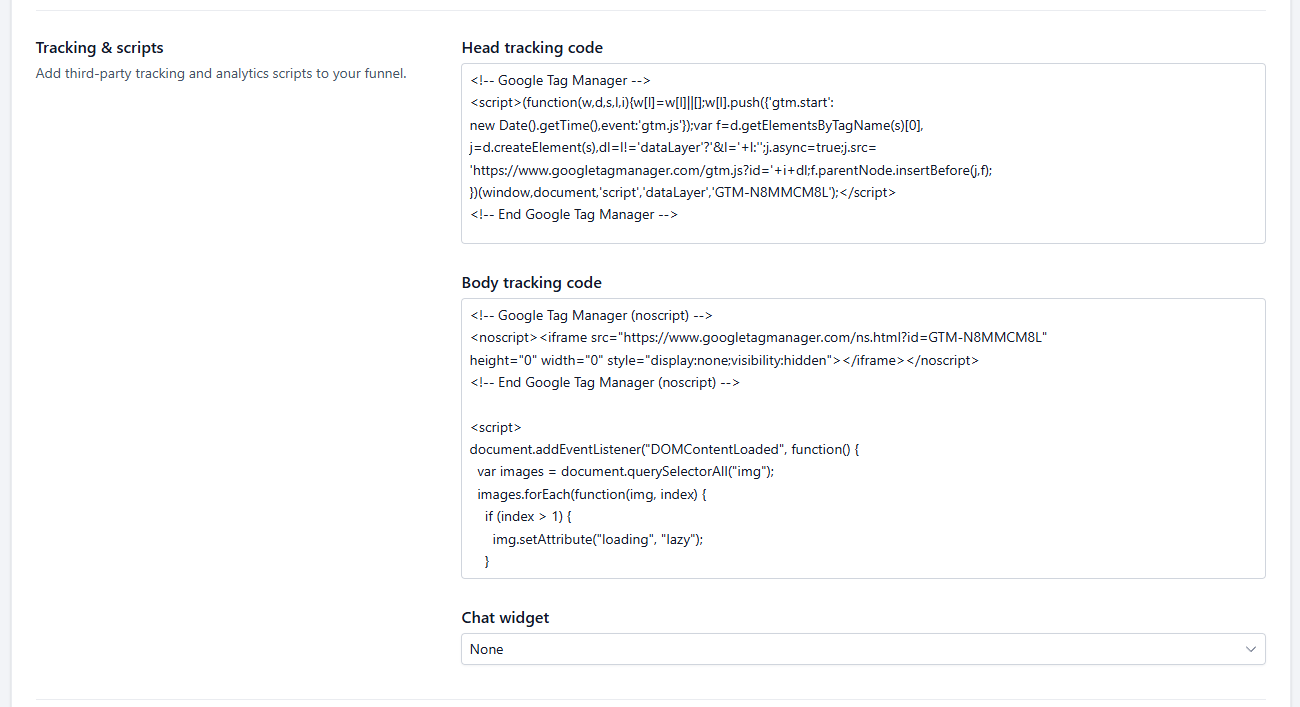Click the "var images = document.querySelectorAll" line
This screenshot has width=1300, height=707.
tap(626, 471)
